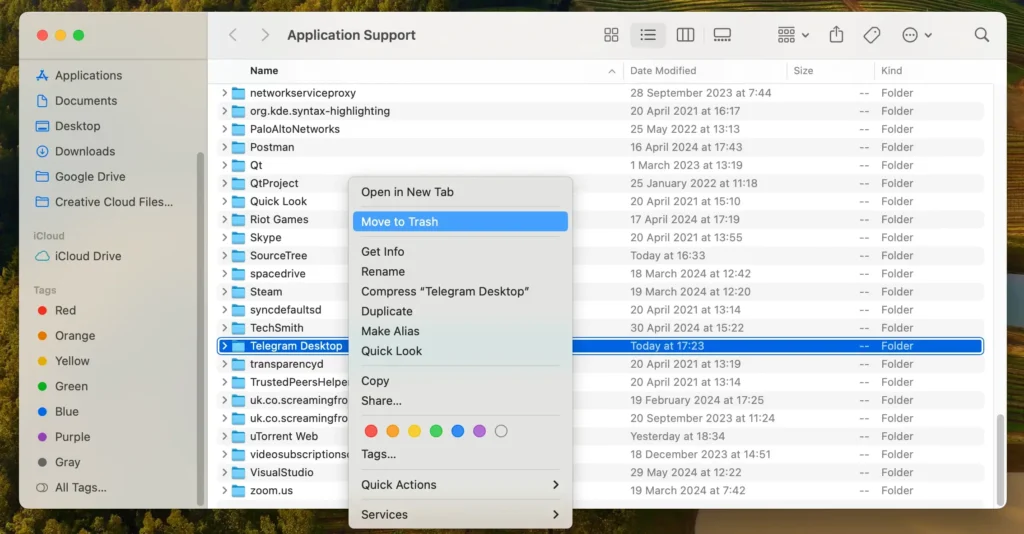Expand the Riot Games folder

pos(224,220)
